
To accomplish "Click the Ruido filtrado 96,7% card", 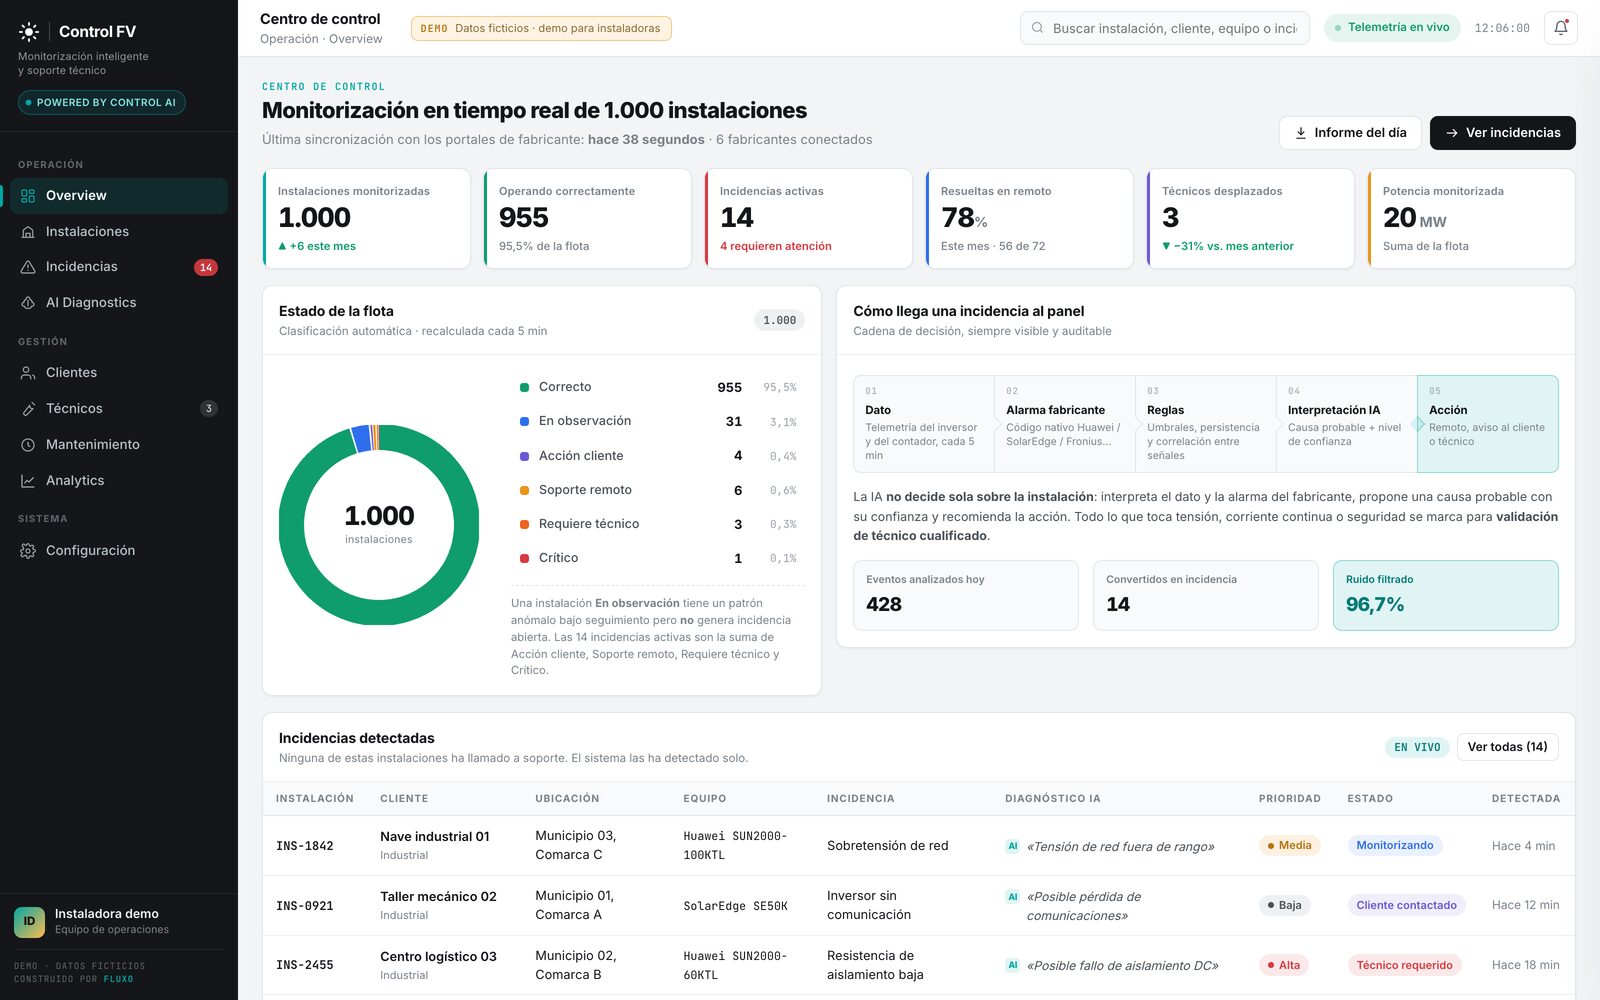I will click(x=1445, y=595).
